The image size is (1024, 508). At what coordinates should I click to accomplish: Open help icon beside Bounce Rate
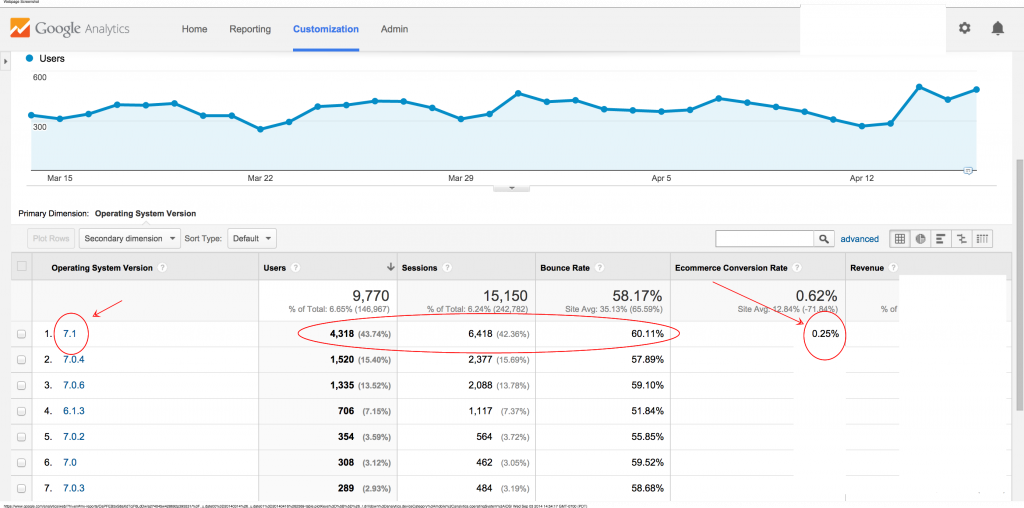tap(599, 268)
